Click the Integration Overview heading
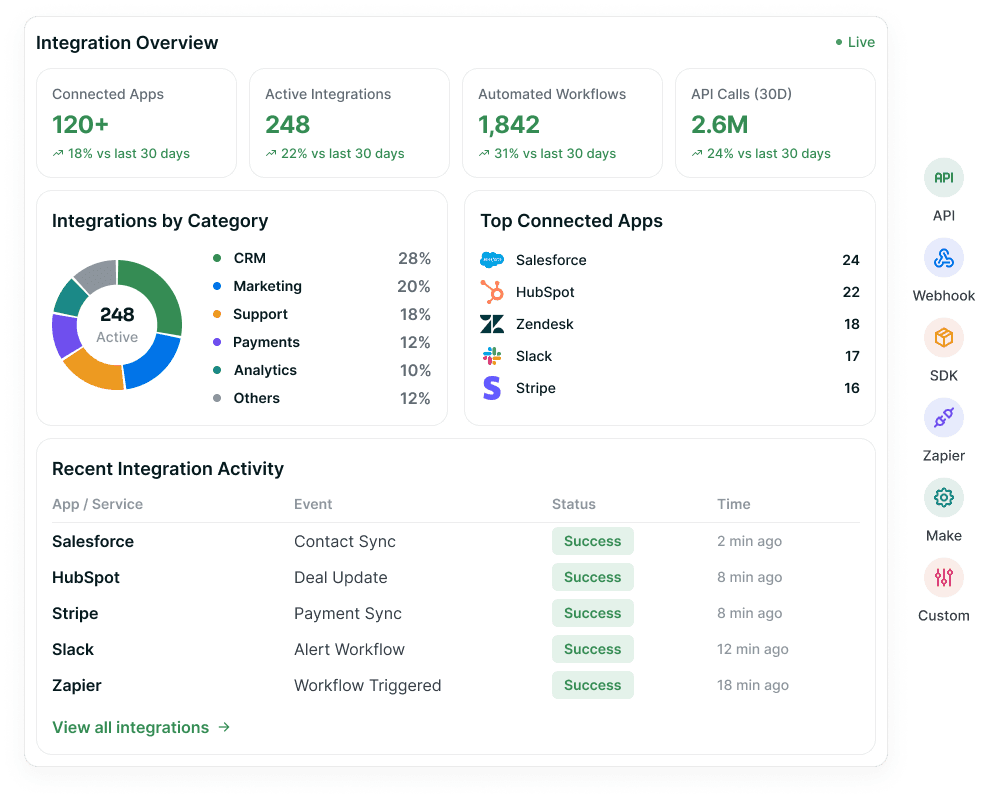 pyautogui.click(x=127, y=43)
